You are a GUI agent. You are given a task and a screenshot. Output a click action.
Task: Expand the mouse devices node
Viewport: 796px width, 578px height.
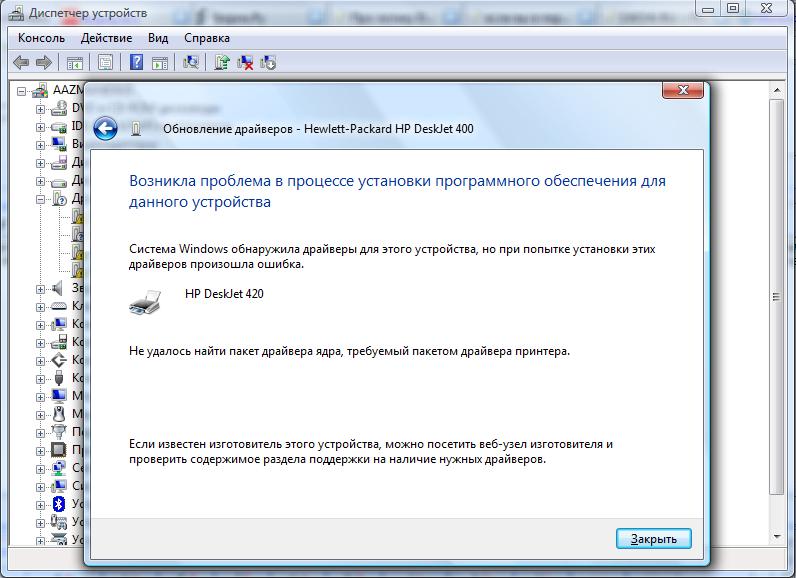40,415
